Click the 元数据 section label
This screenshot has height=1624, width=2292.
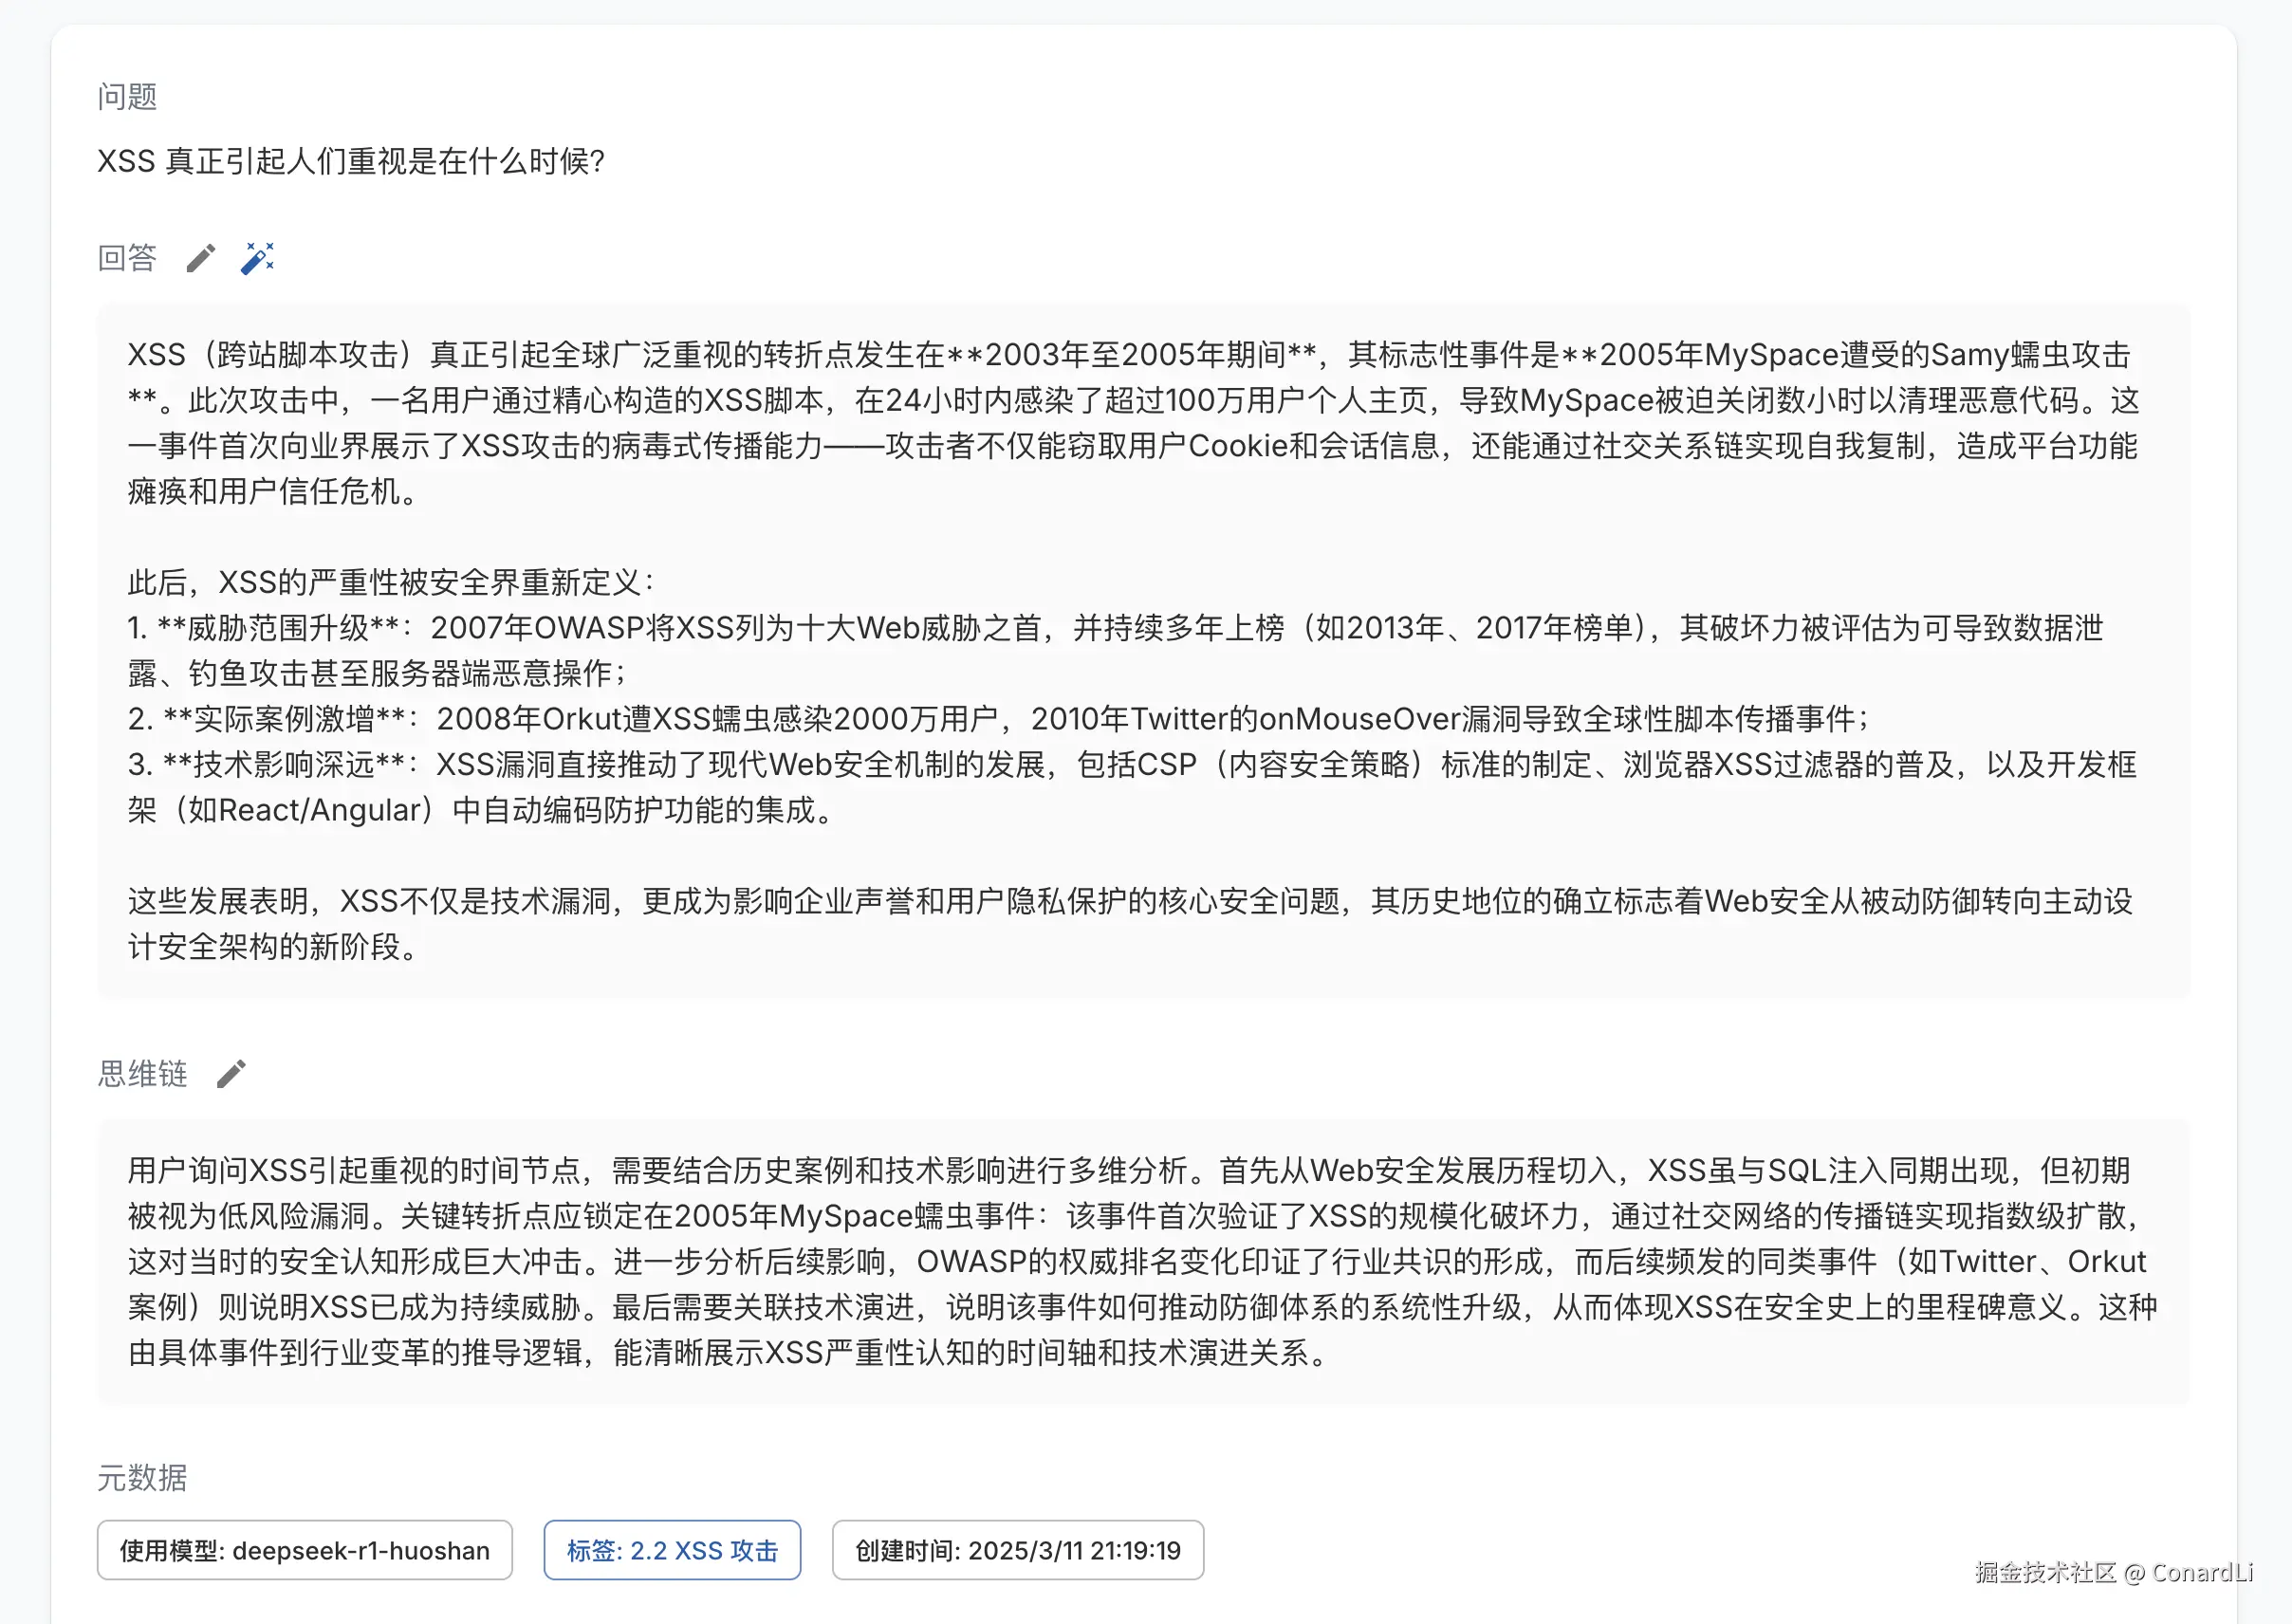pos(142,1477)
